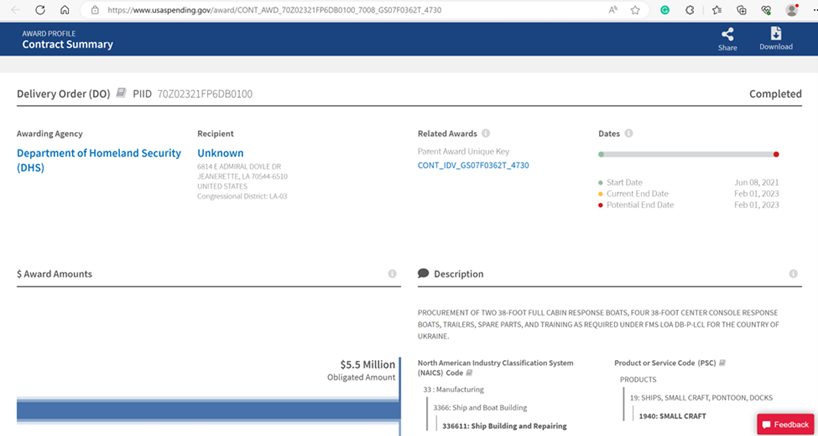Click the $5.5 Million obligated amount
Viewport: 818px width, 436px height.
[x=367, y=365]
